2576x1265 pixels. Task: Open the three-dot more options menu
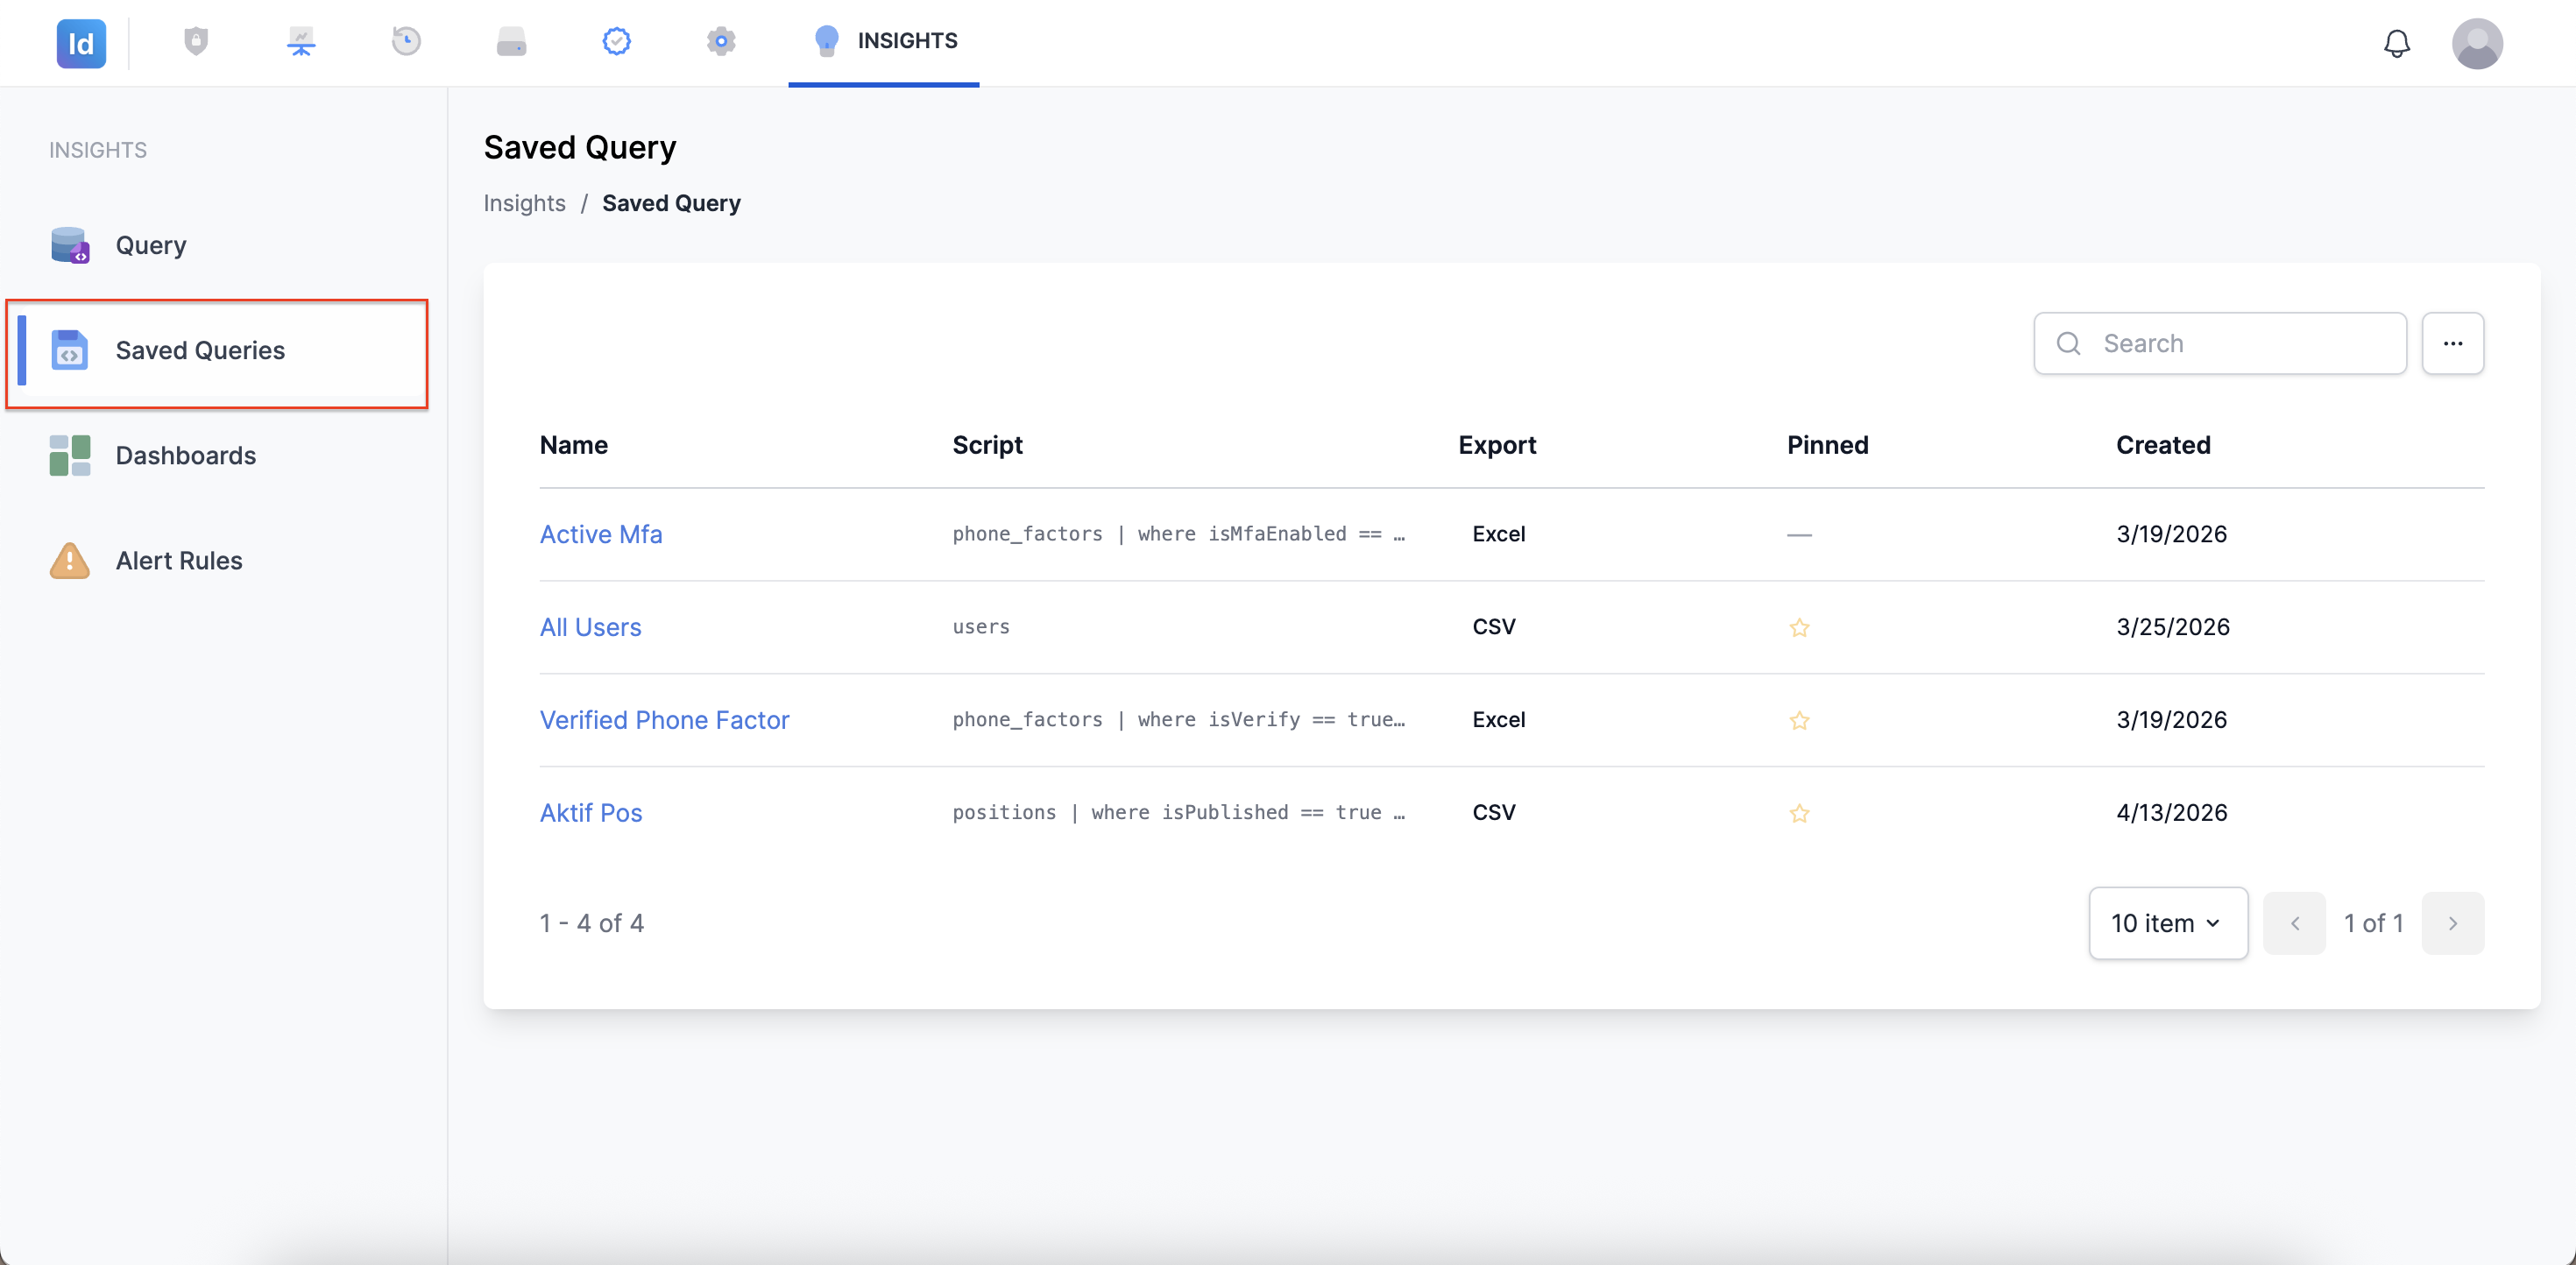tap(2453, 343)
